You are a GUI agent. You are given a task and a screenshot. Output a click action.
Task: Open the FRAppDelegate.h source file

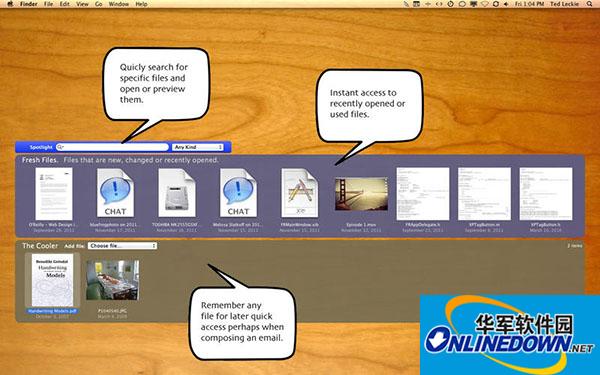click(x=423, y=194)
